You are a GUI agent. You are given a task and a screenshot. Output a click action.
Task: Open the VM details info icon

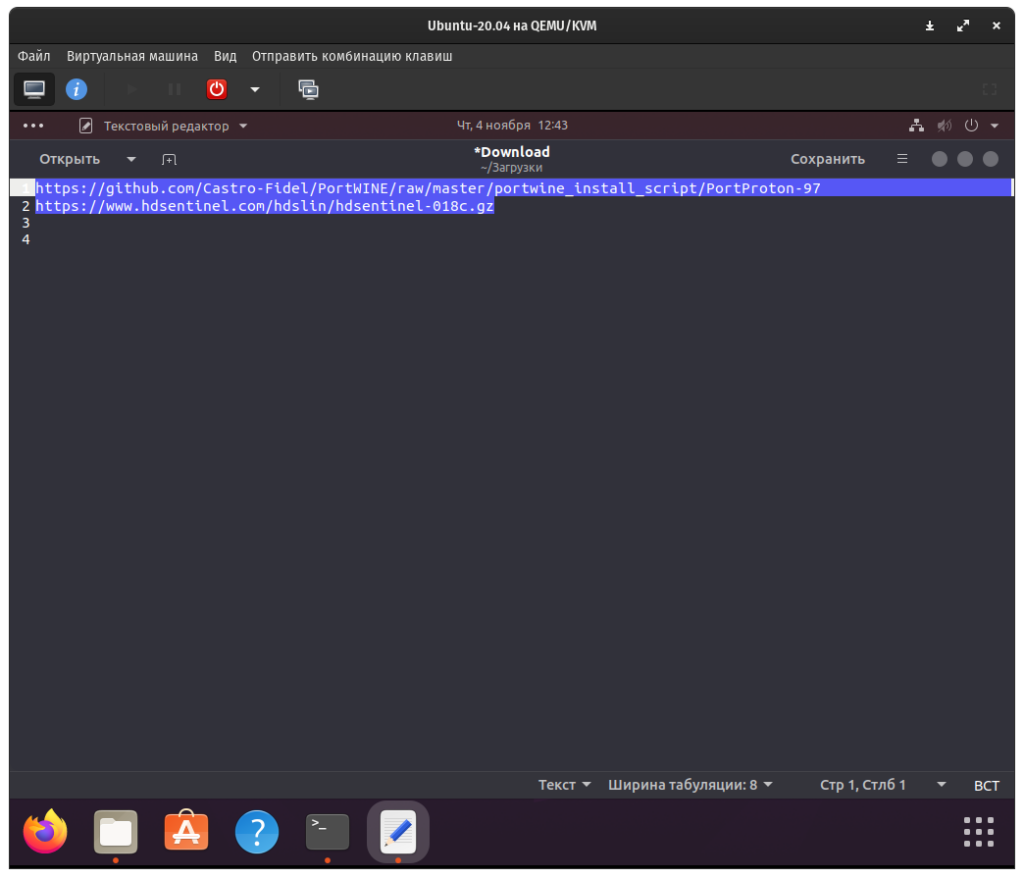[76, 89]
